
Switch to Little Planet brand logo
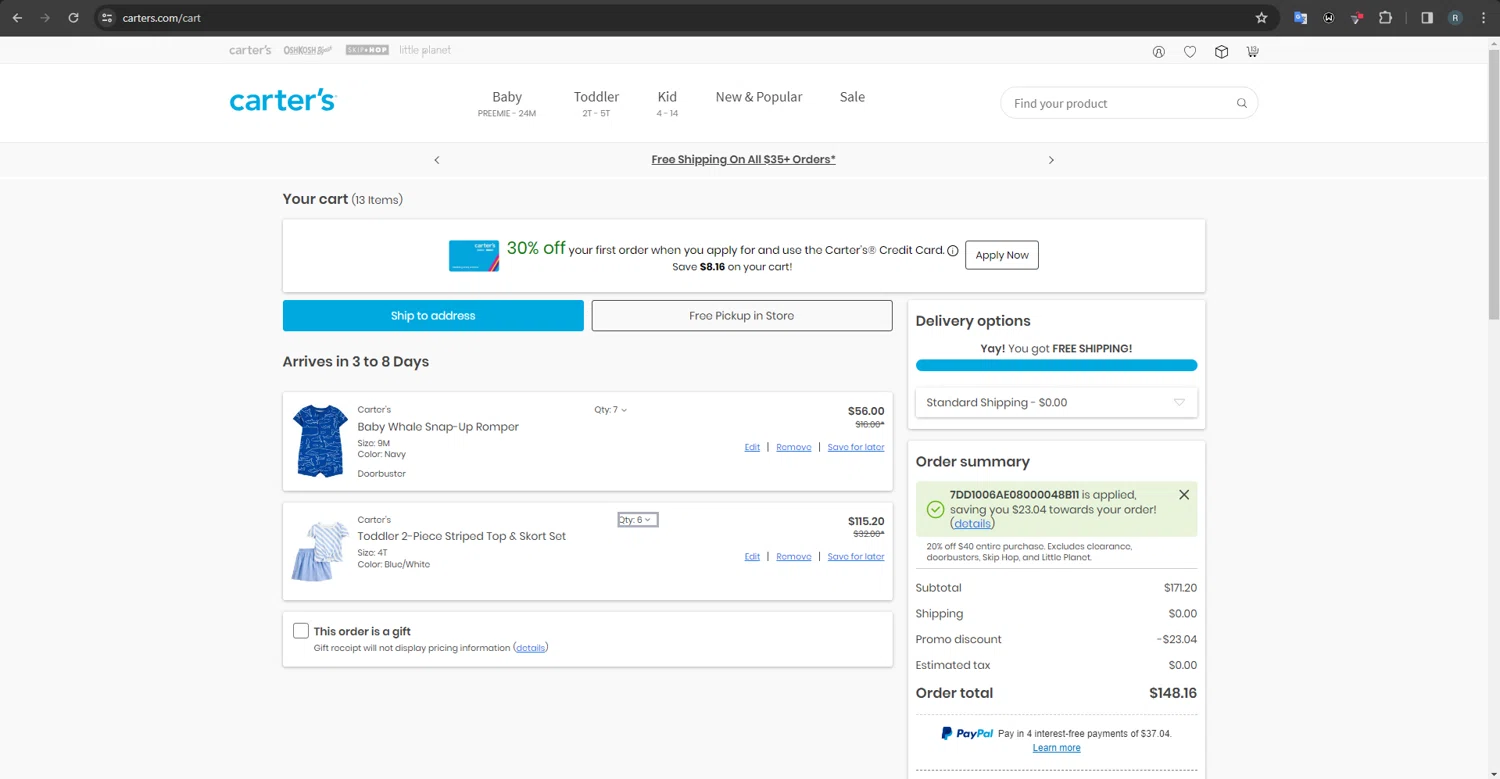coord(425,50)
